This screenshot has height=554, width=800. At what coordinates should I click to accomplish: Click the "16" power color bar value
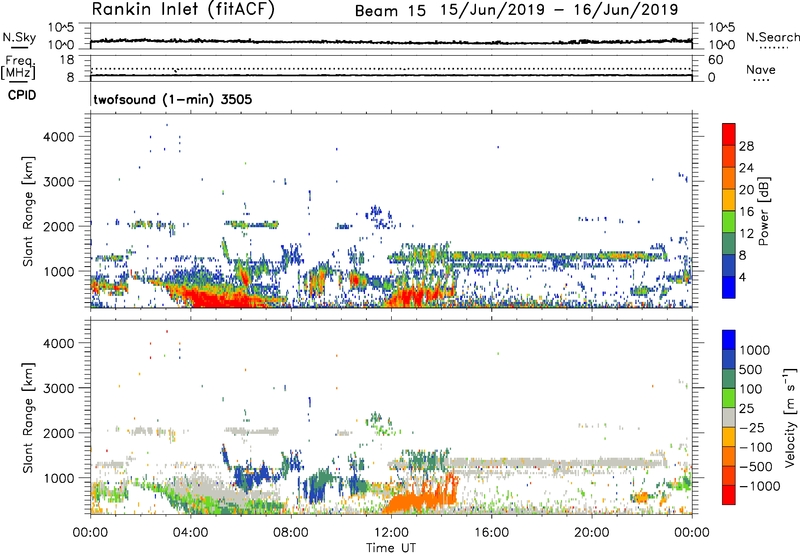(x=746, y=212)
